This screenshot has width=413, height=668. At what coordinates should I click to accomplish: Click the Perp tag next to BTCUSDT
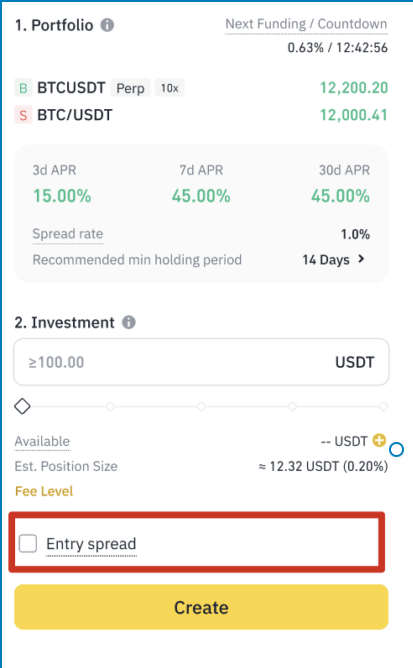click(x=130, y=88)
